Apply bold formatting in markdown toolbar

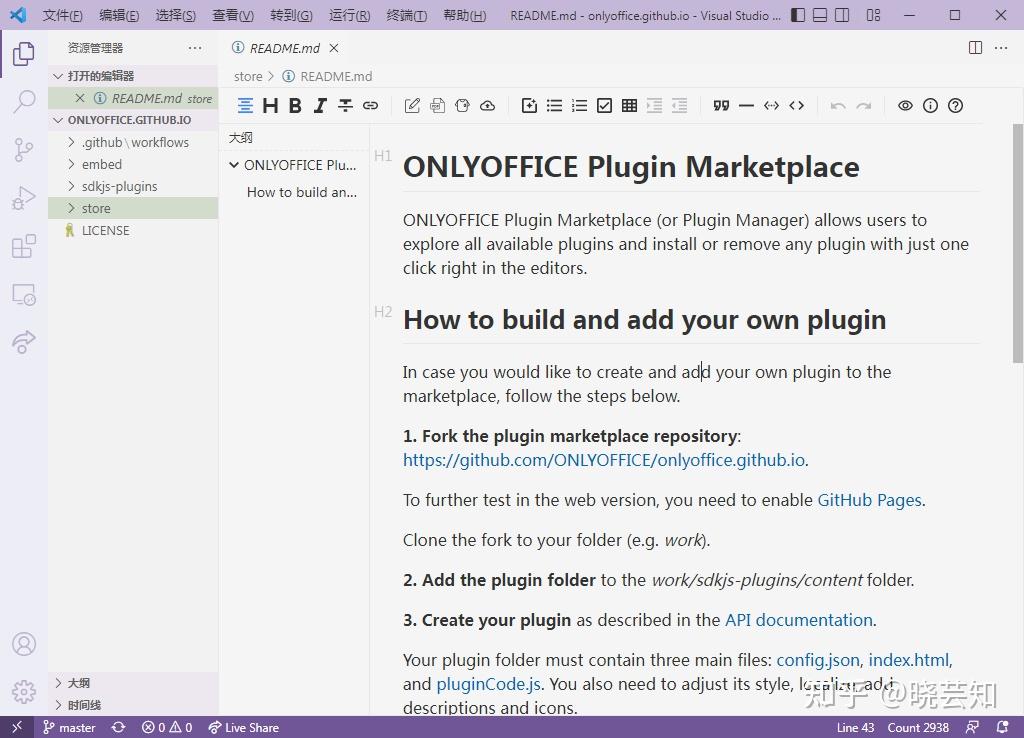pos(295,106)
